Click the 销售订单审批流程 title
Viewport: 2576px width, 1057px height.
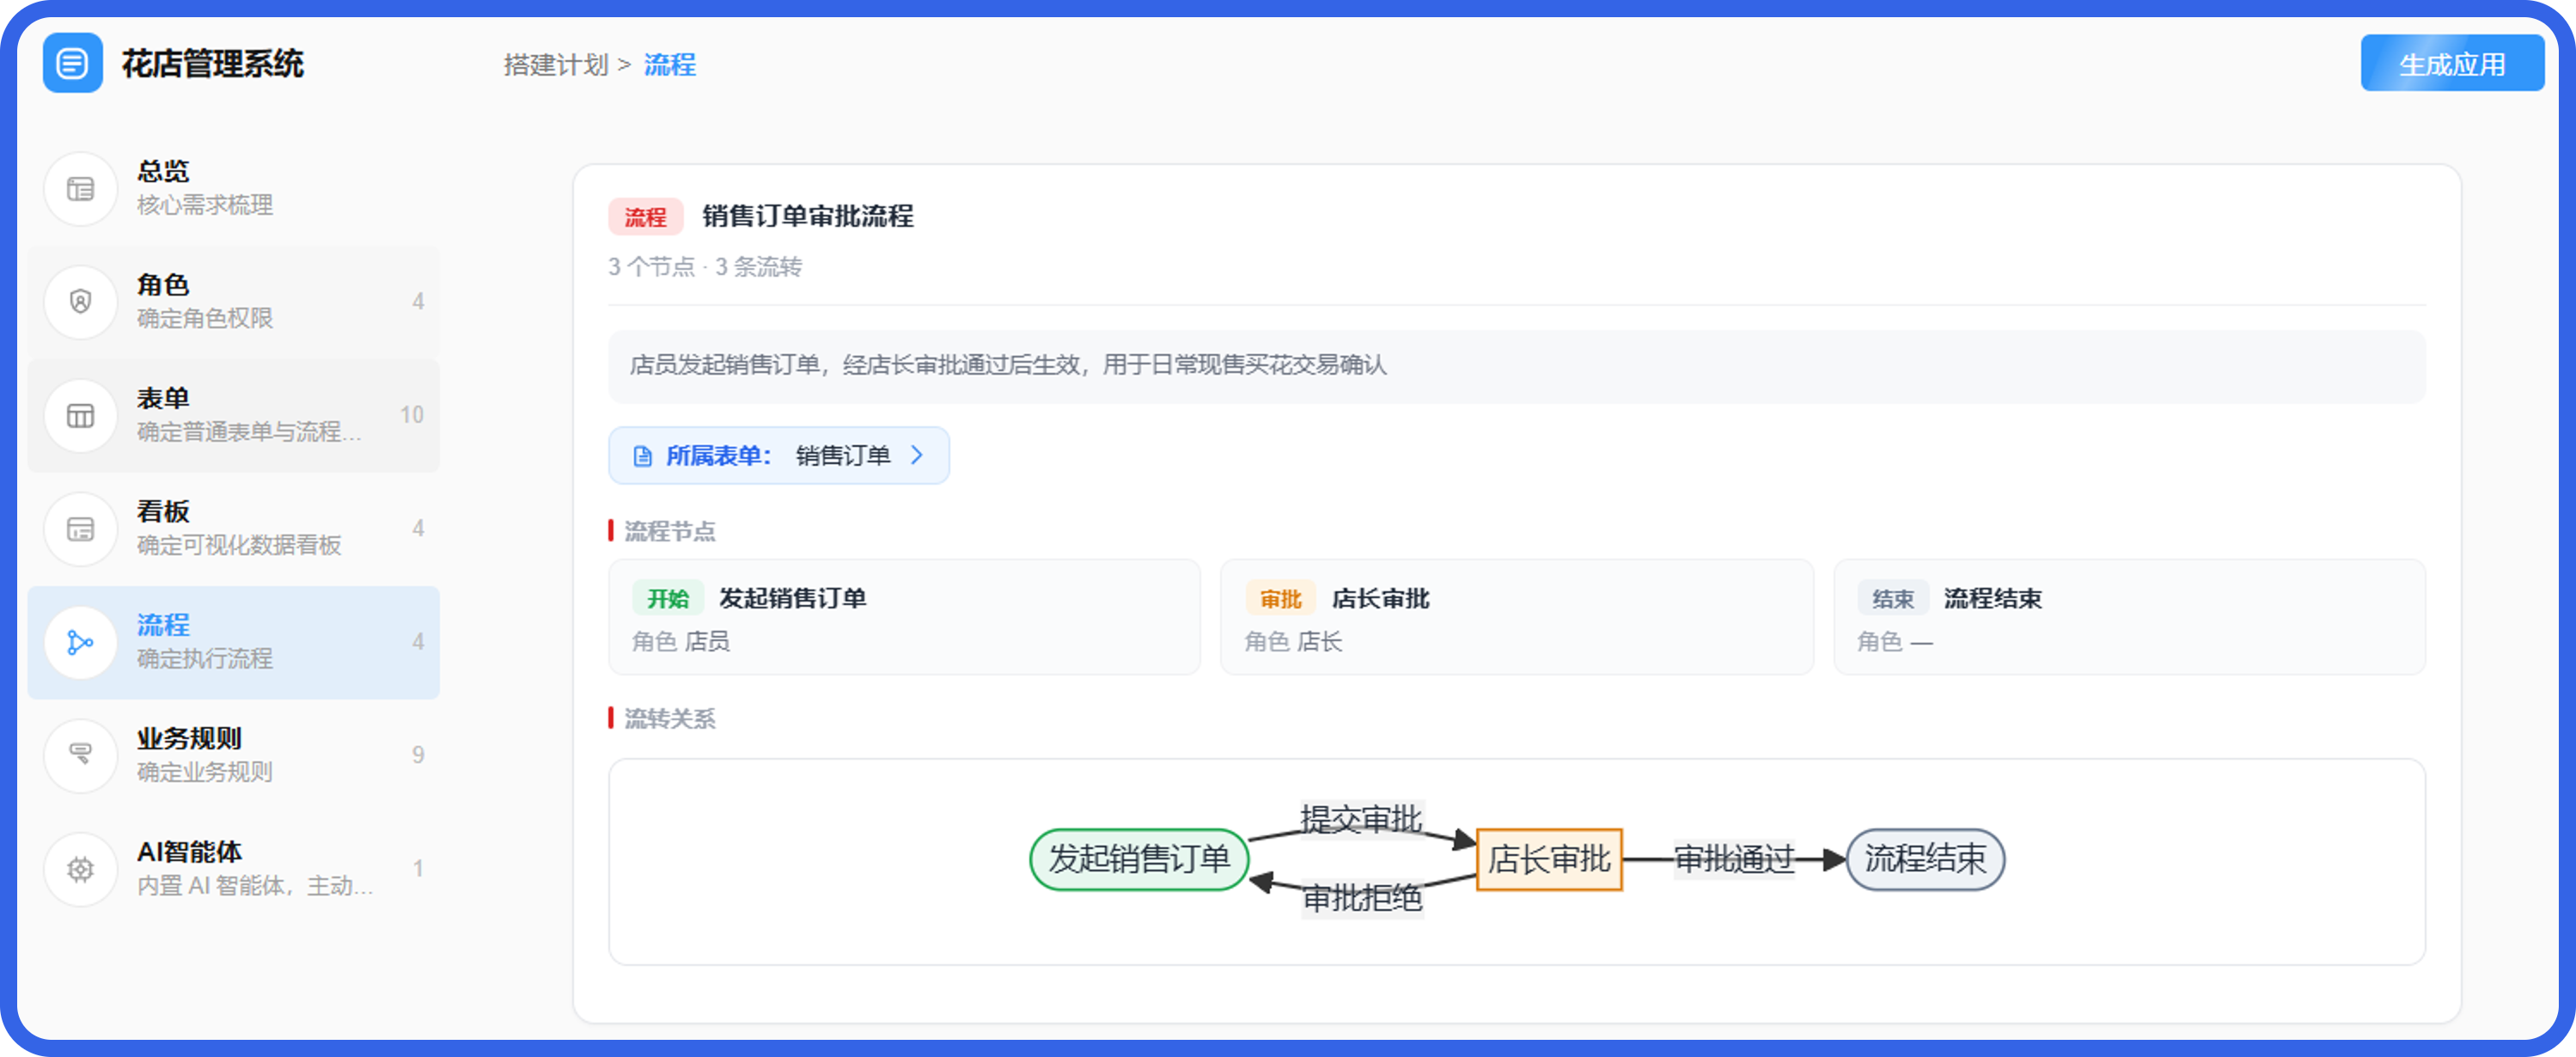[x=808, y=216]
